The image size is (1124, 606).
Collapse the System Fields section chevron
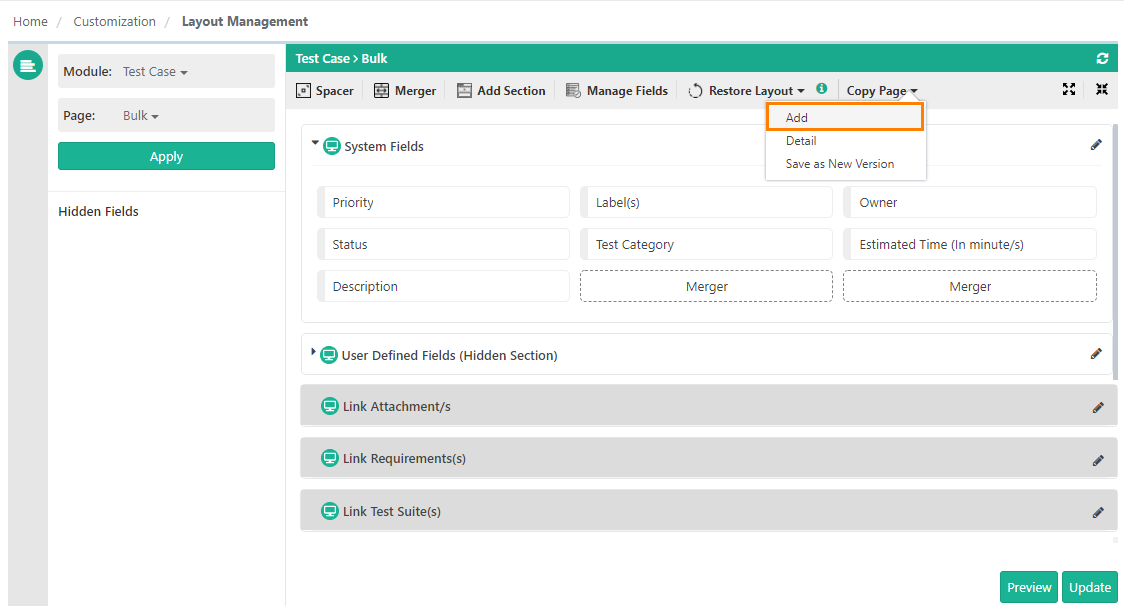(313, 142)
